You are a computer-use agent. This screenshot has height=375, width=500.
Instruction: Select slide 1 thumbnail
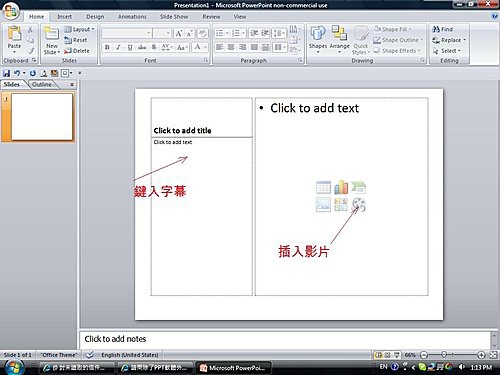click(42, 117)
